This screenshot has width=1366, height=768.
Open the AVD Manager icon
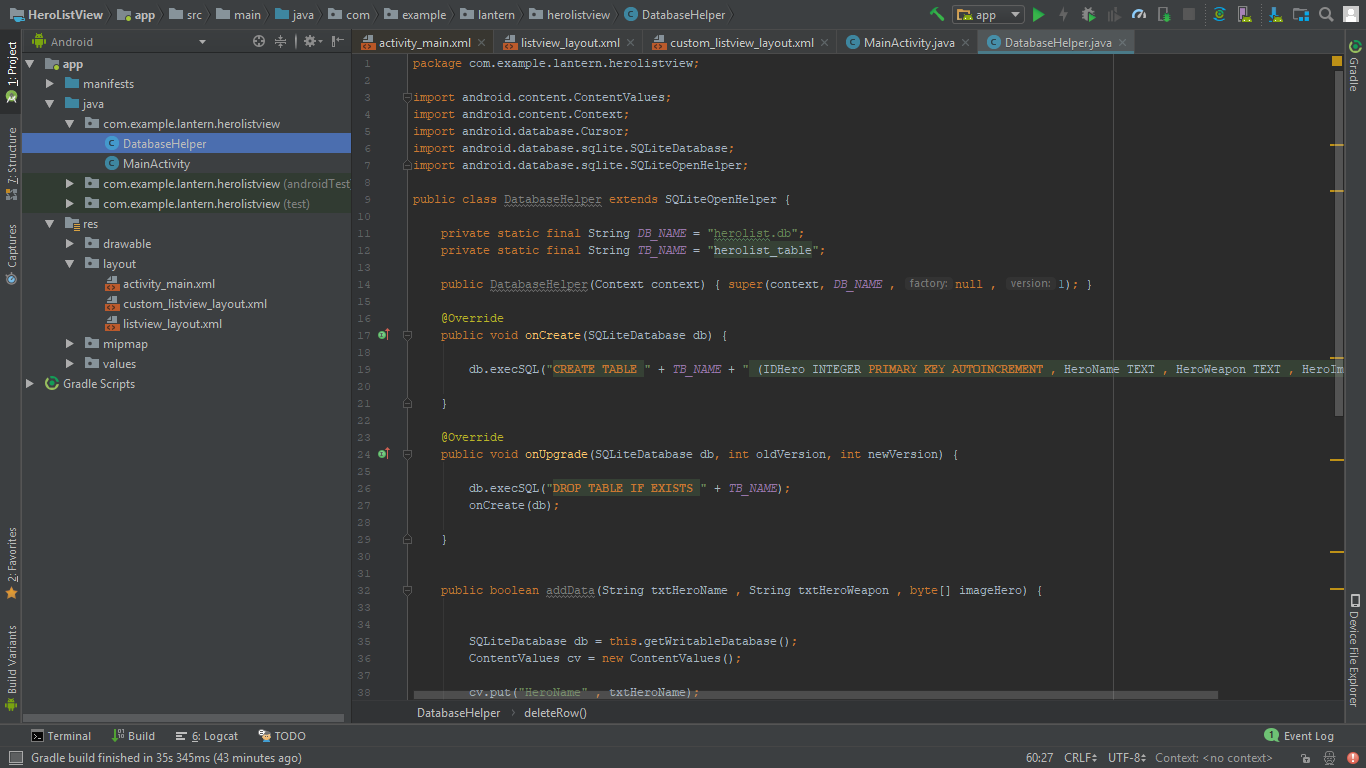pyautogui.click(x=1245, y=14)
